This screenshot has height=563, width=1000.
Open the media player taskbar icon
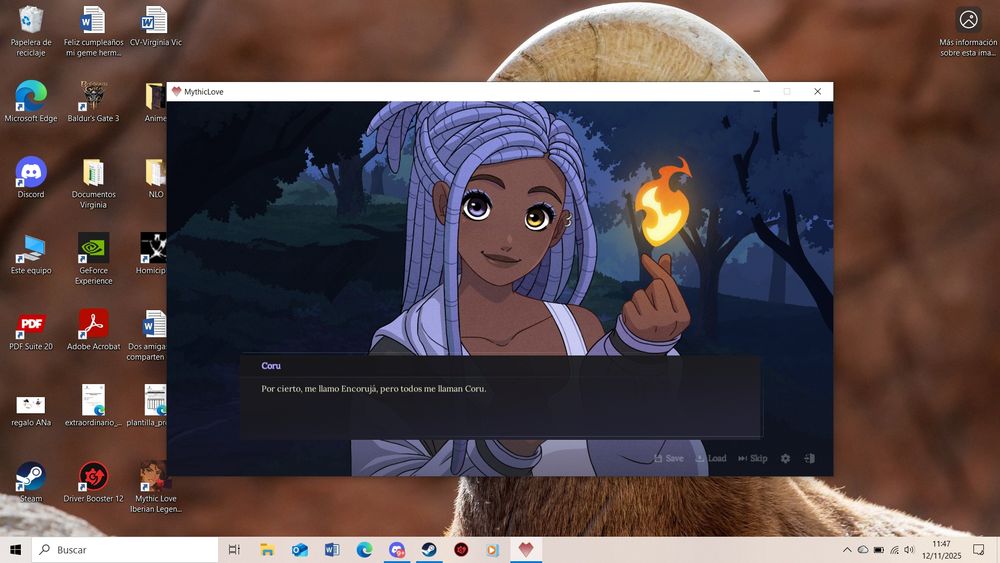tap(493, 550)
